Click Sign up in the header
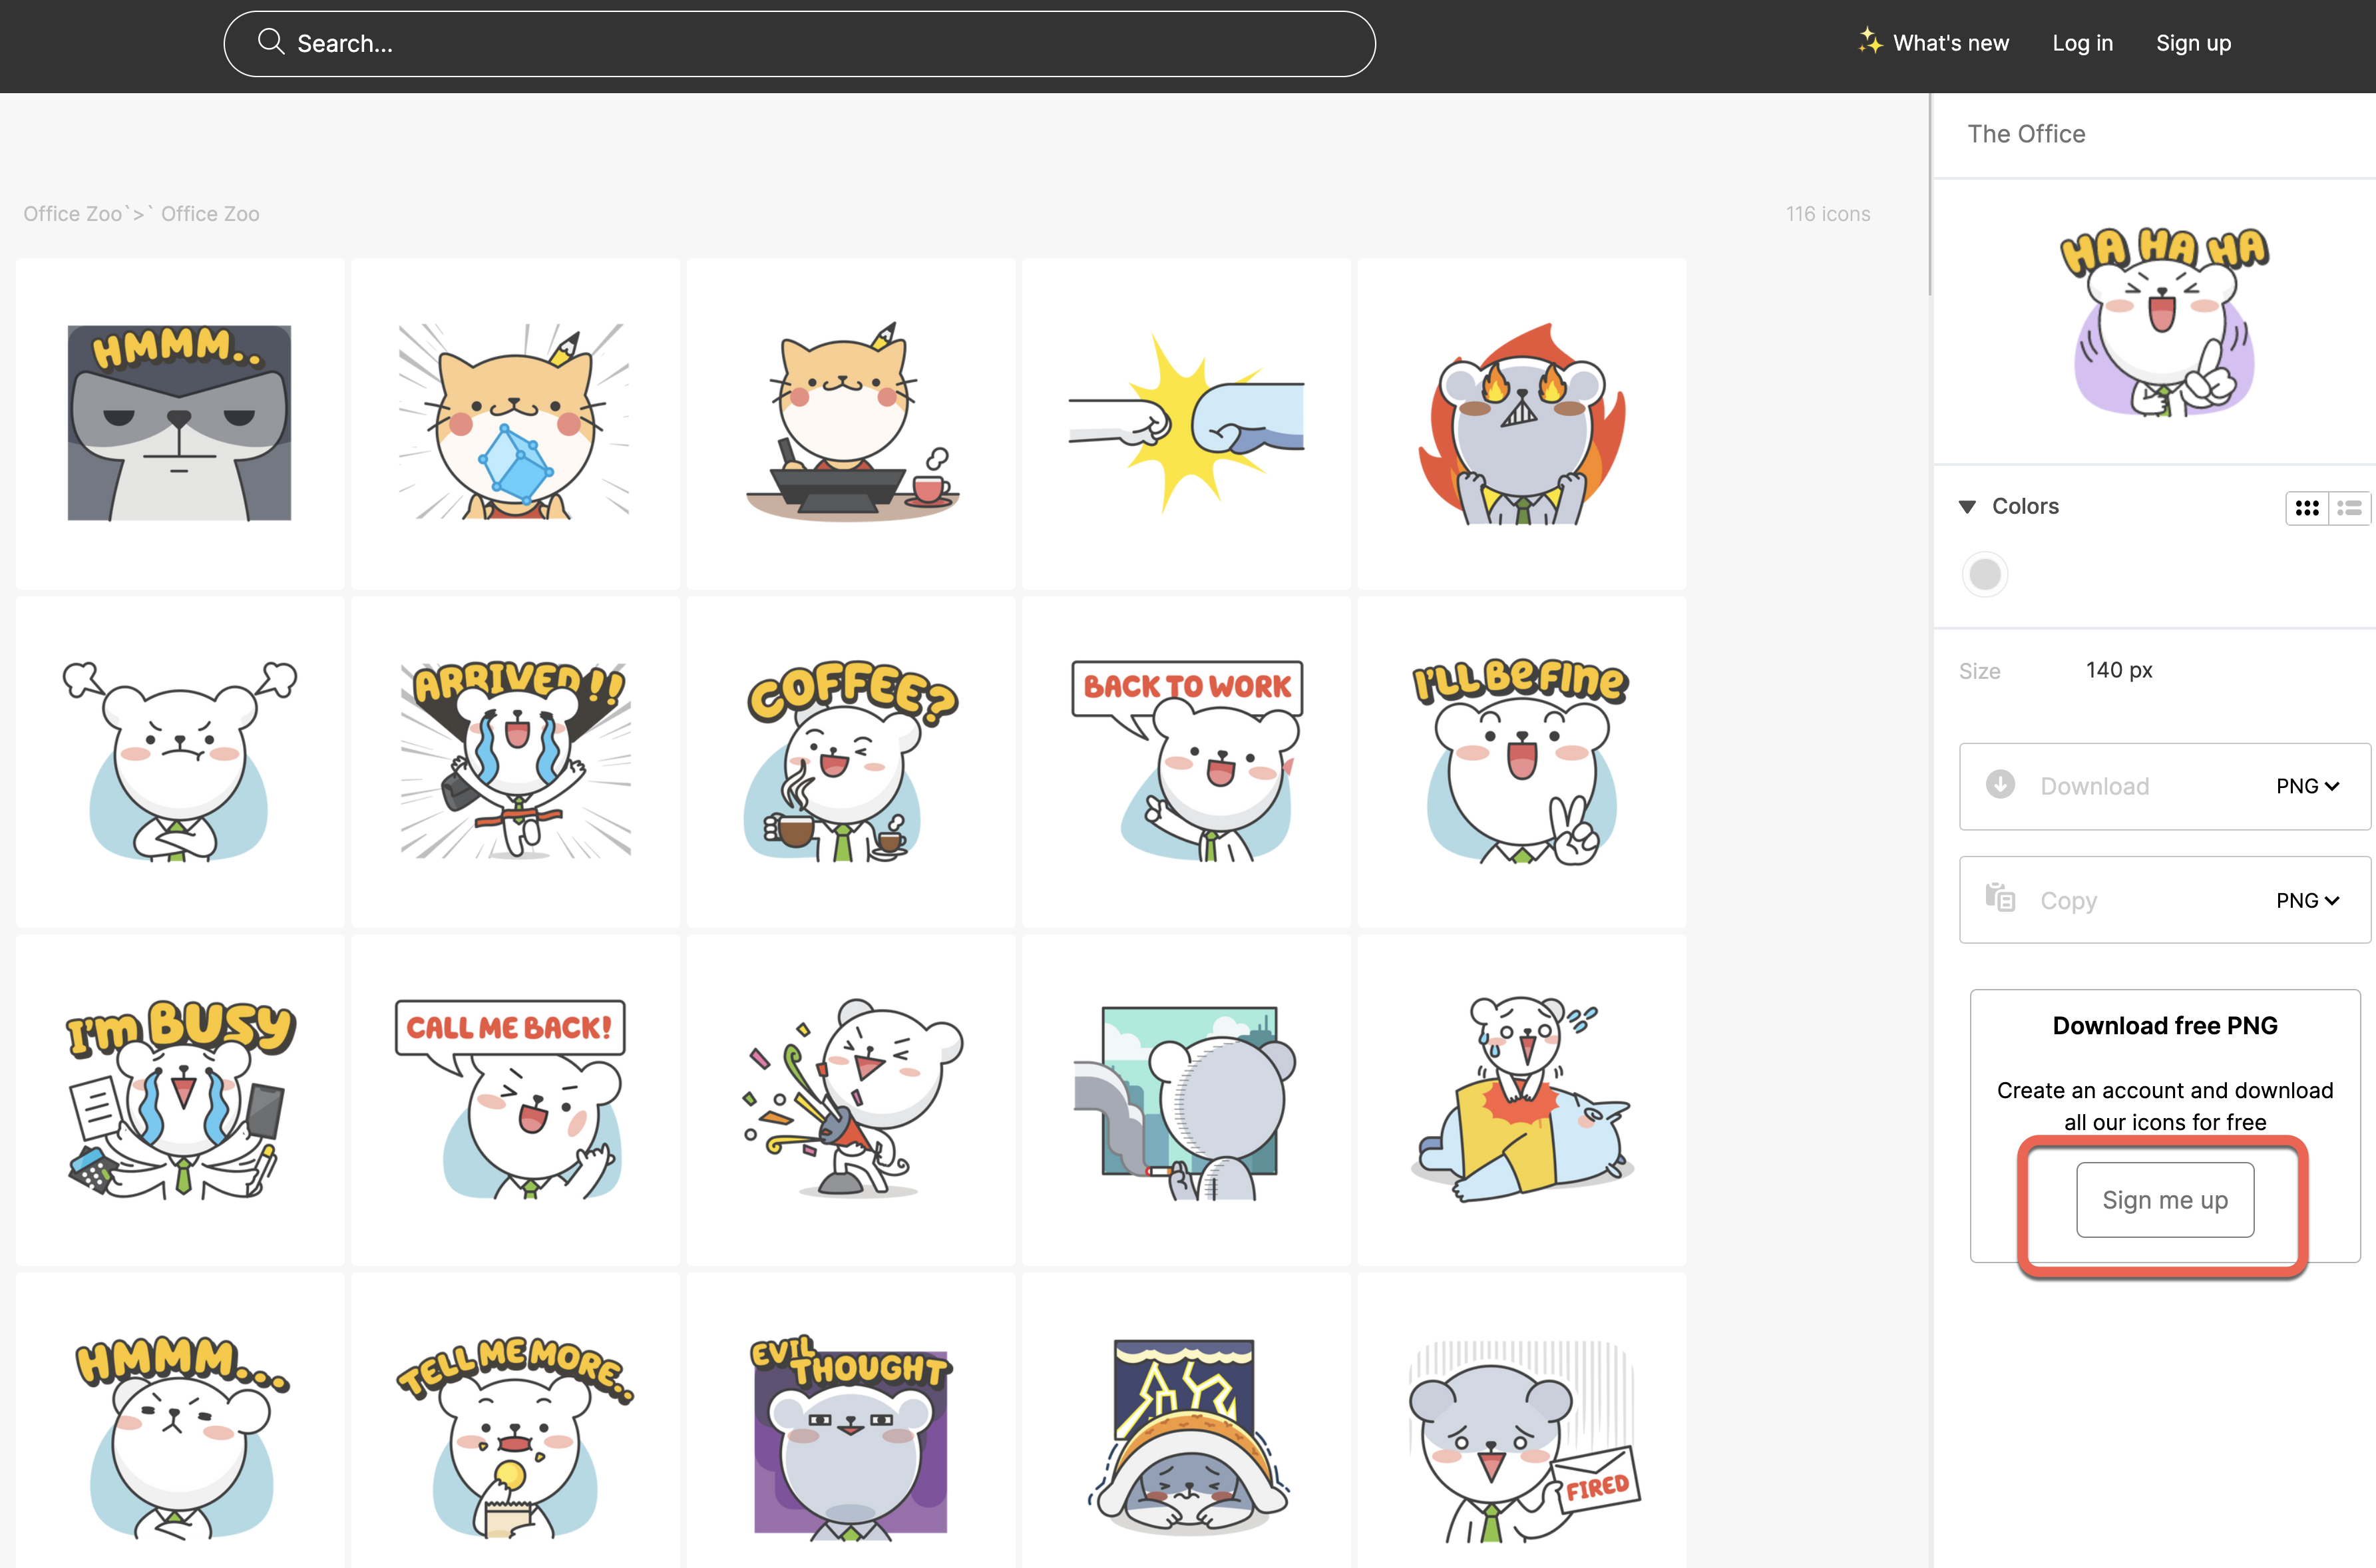The width and height of the screenshot is (2376, 1568). click(2193, 43)
